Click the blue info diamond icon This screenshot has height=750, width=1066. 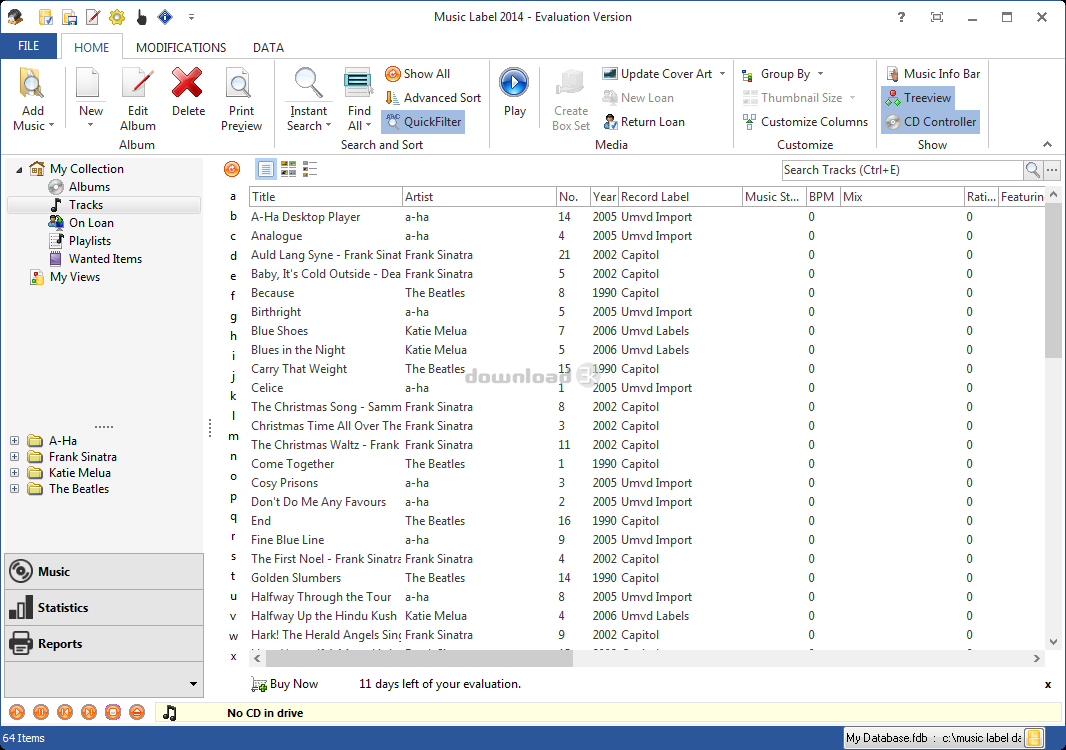165,17
